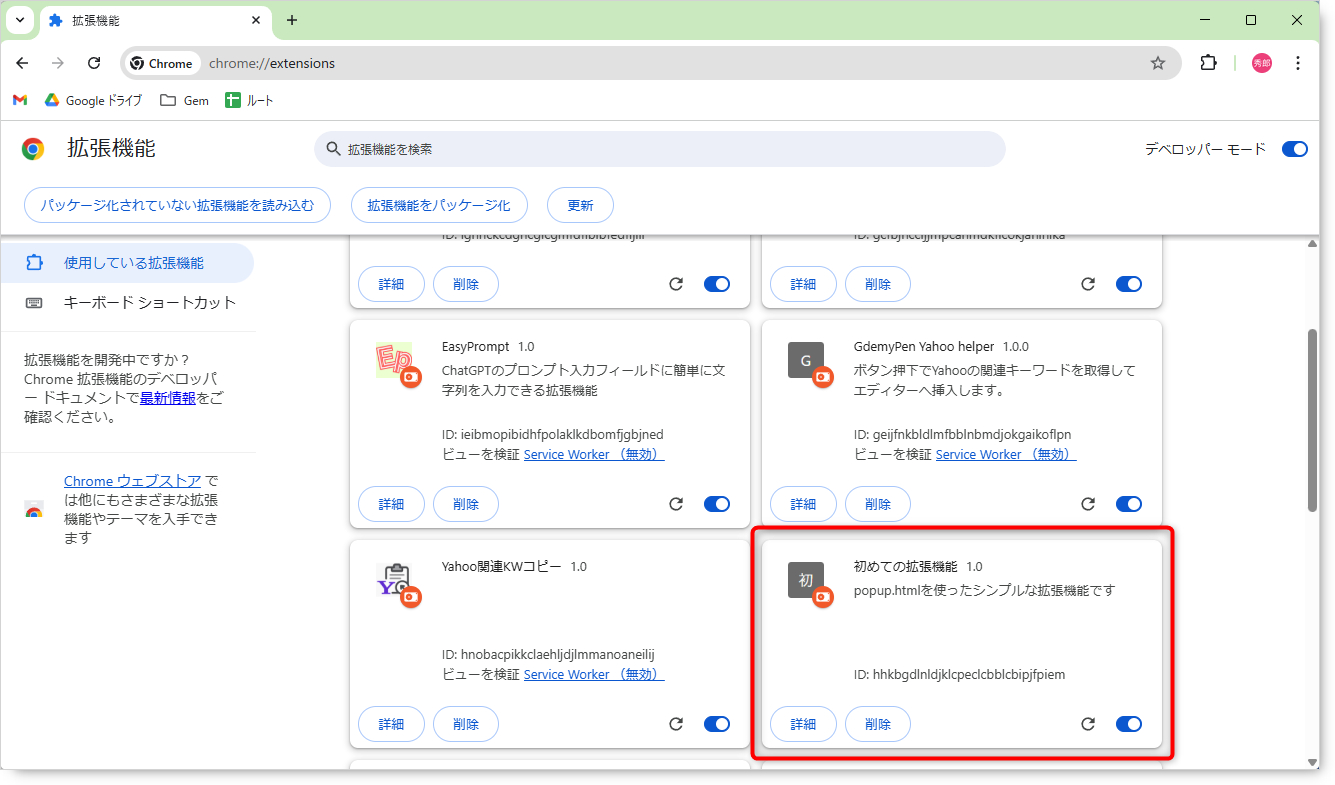This screenshot has width=1335, height=785.
Task: Click the 拡張機能を検索 search field
Action: tap(660, 149)
